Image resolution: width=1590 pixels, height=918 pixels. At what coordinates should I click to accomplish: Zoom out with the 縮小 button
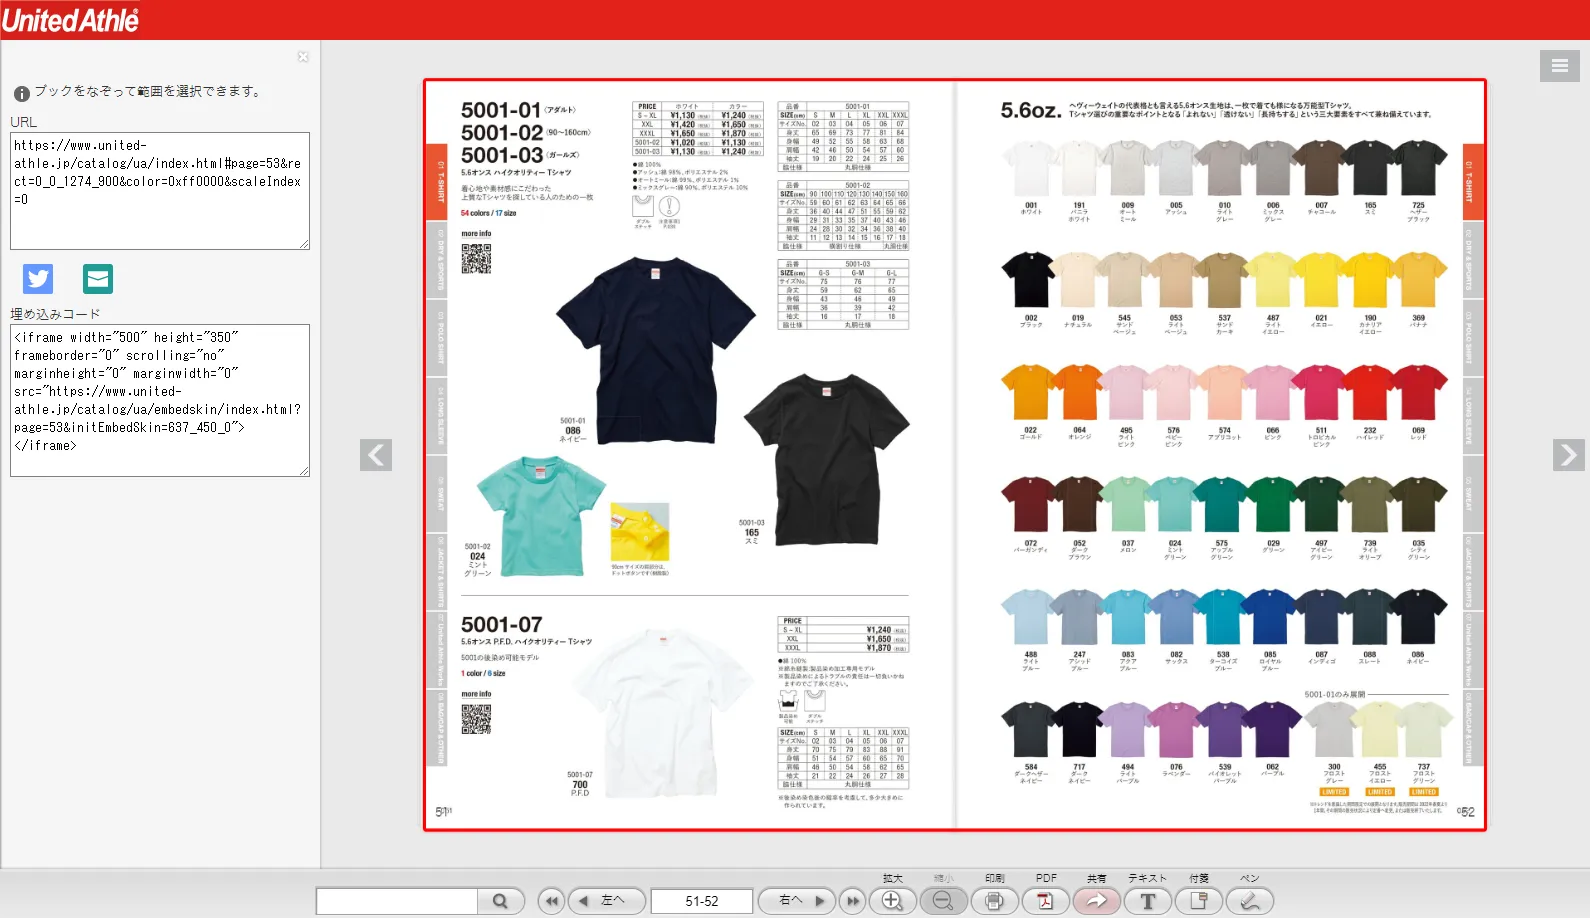point(943,901)
